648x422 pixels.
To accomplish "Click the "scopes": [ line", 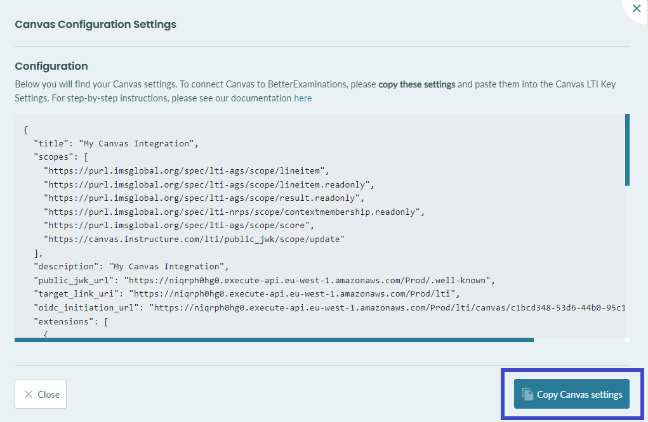I will pos(62,157).
